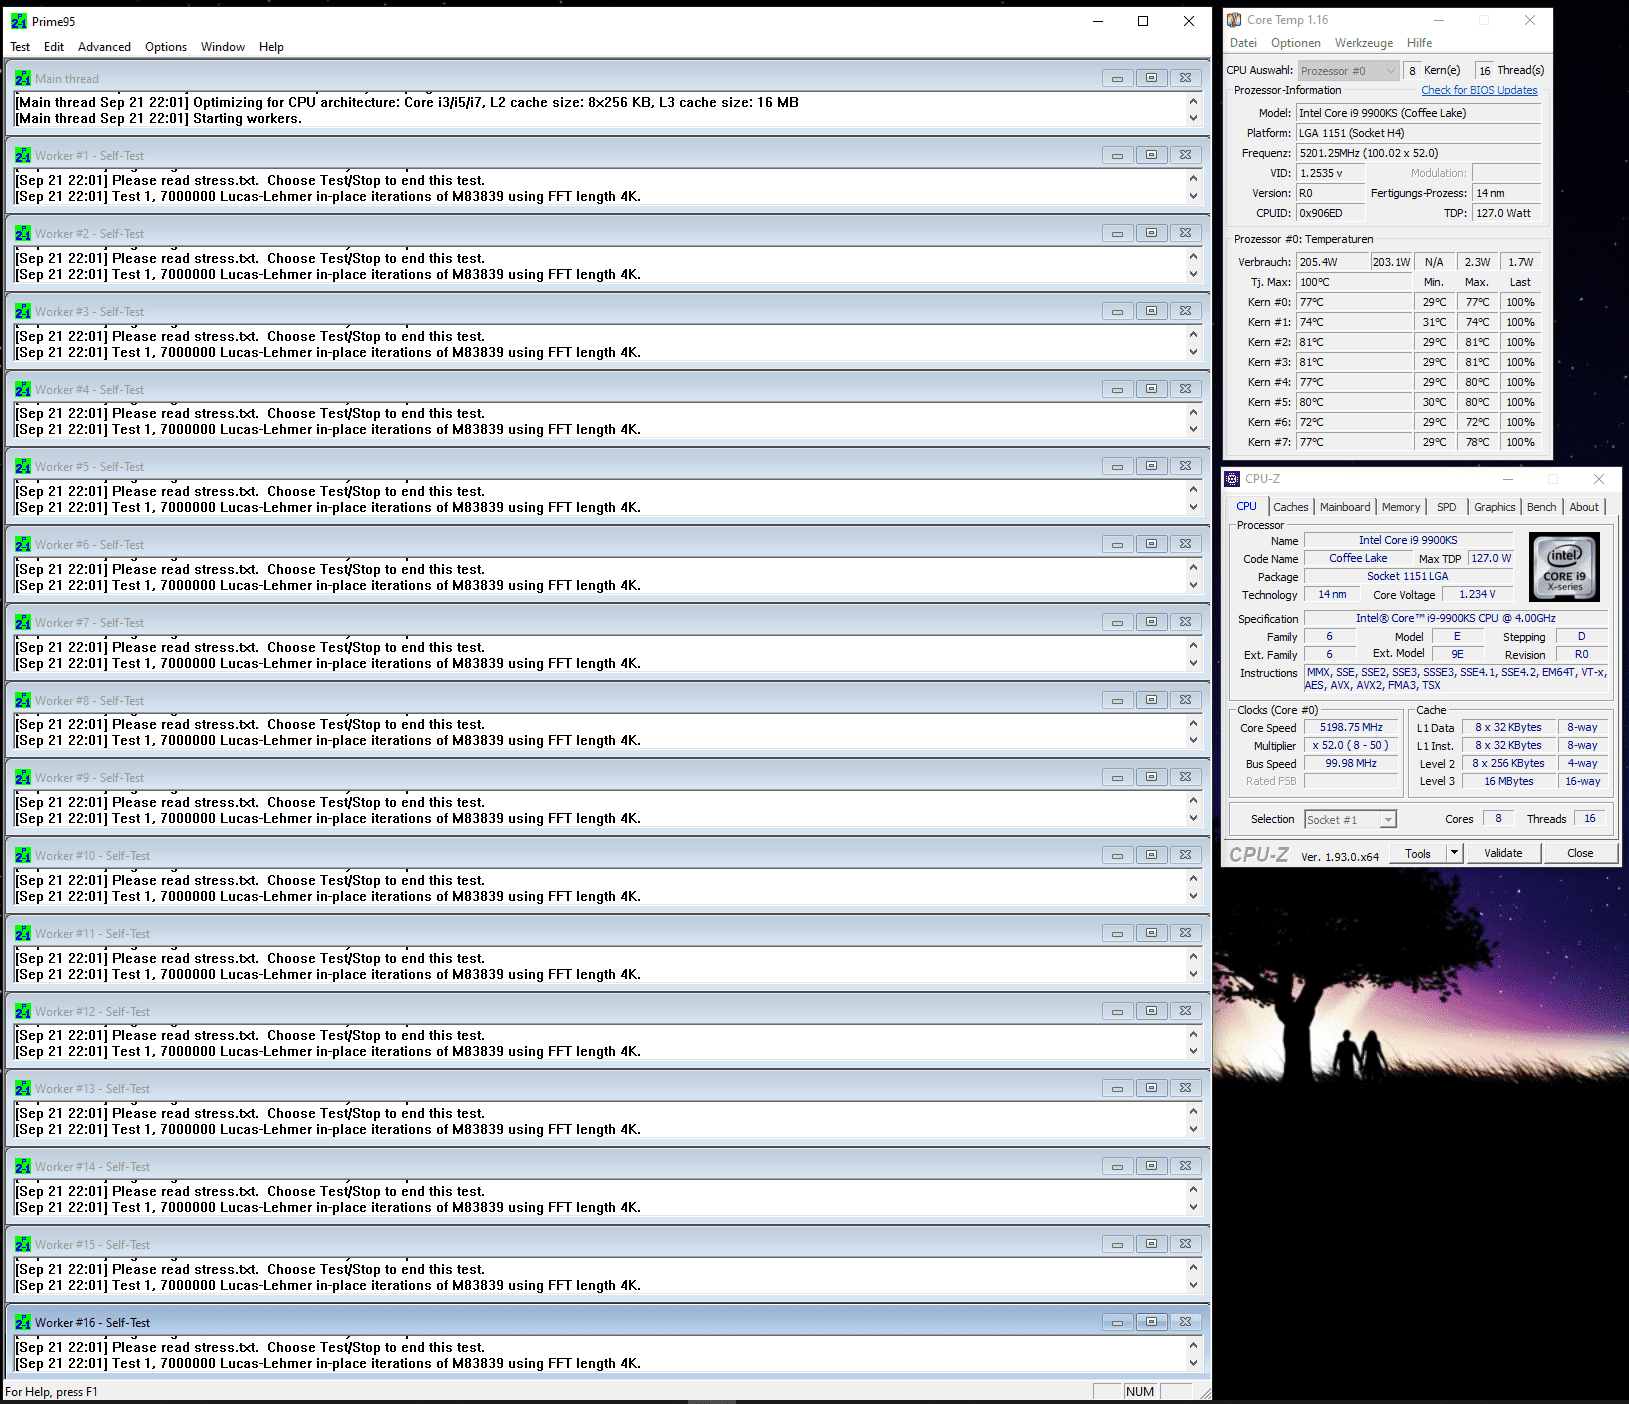This screenshot has width=1629, height=1404.
Task: Click the Verbrauch 205.4W value in Core Temp
Action: (1333, 262)
